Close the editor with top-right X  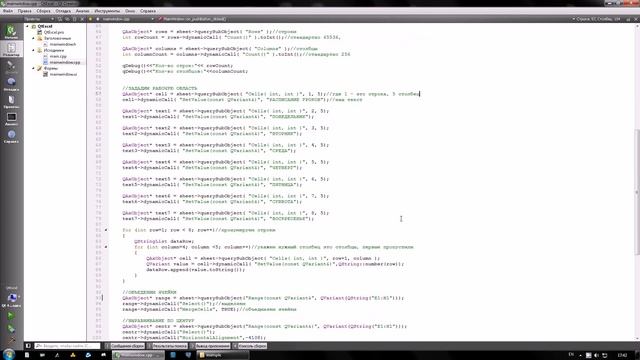coord(636,19)
